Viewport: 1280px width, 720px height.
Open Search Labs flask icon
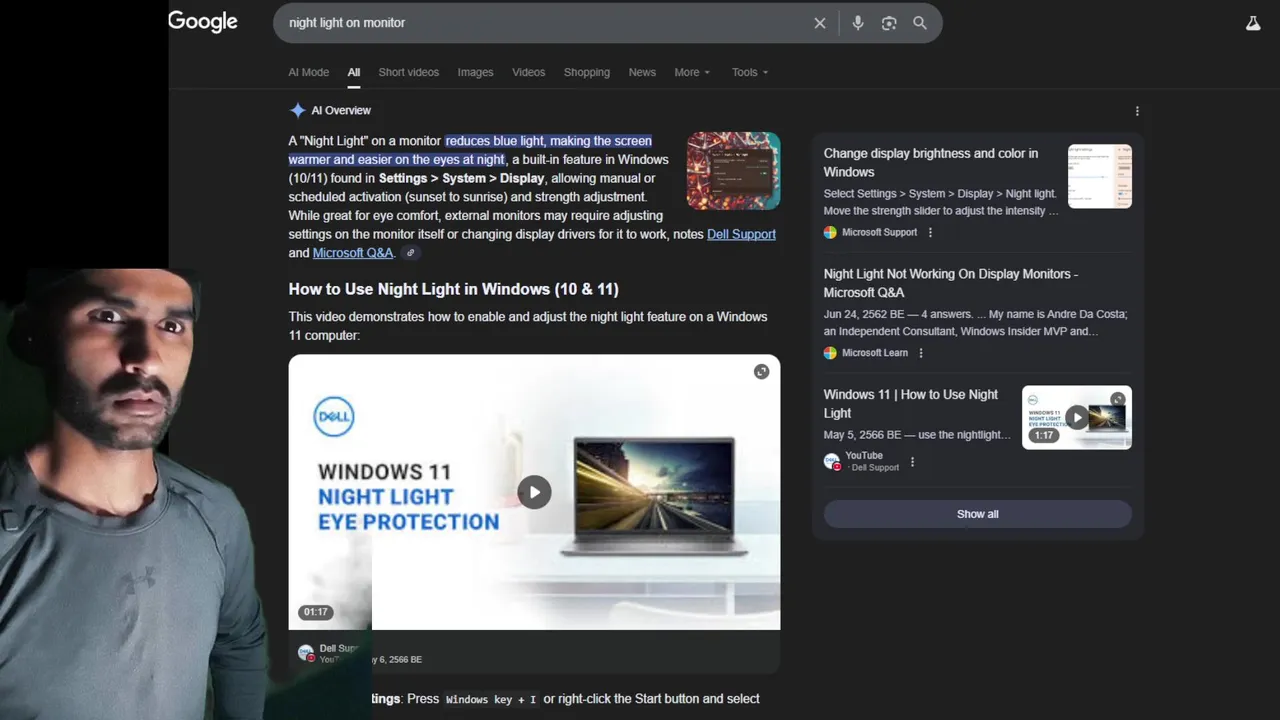point(1253,23)
